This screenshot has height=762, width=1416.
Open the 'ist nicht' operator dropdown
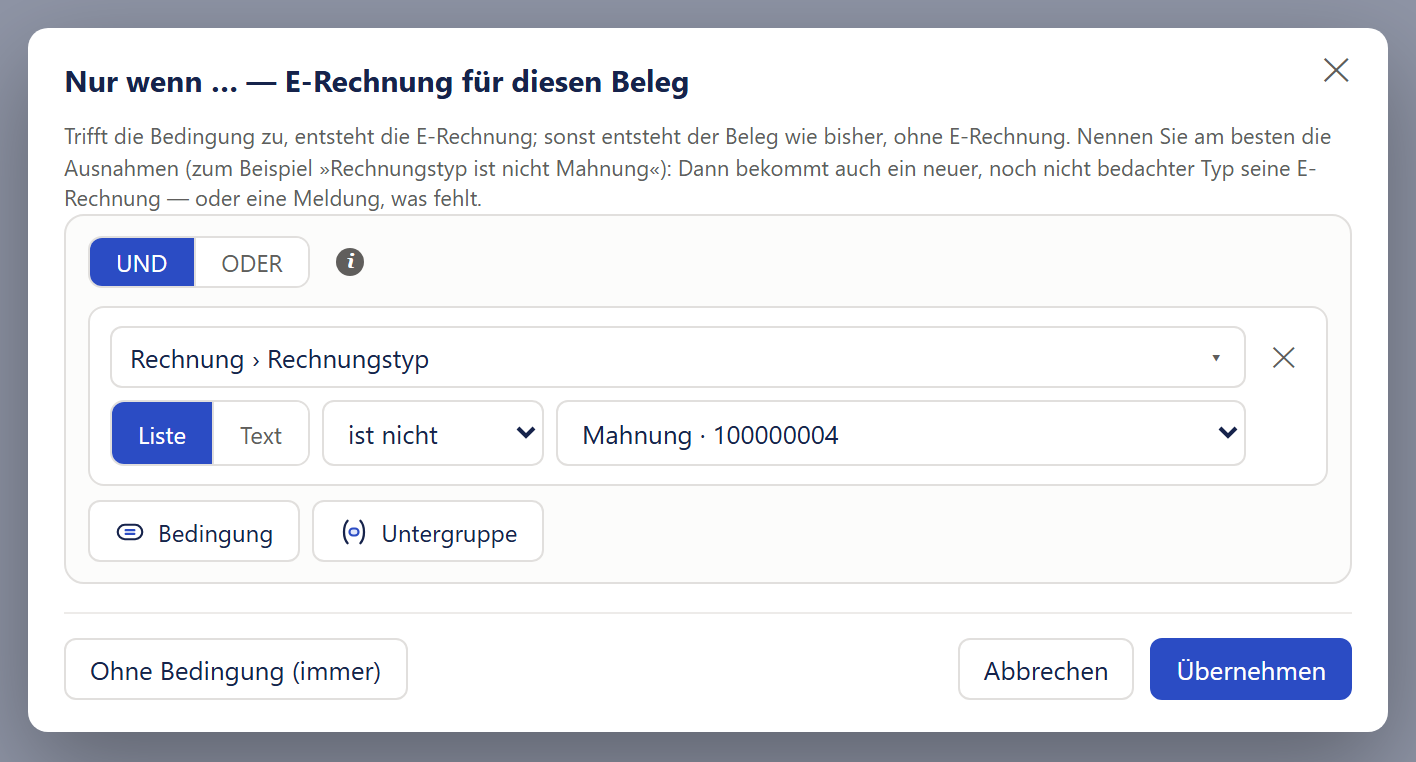pyautogui.click(x=433, y=434)
